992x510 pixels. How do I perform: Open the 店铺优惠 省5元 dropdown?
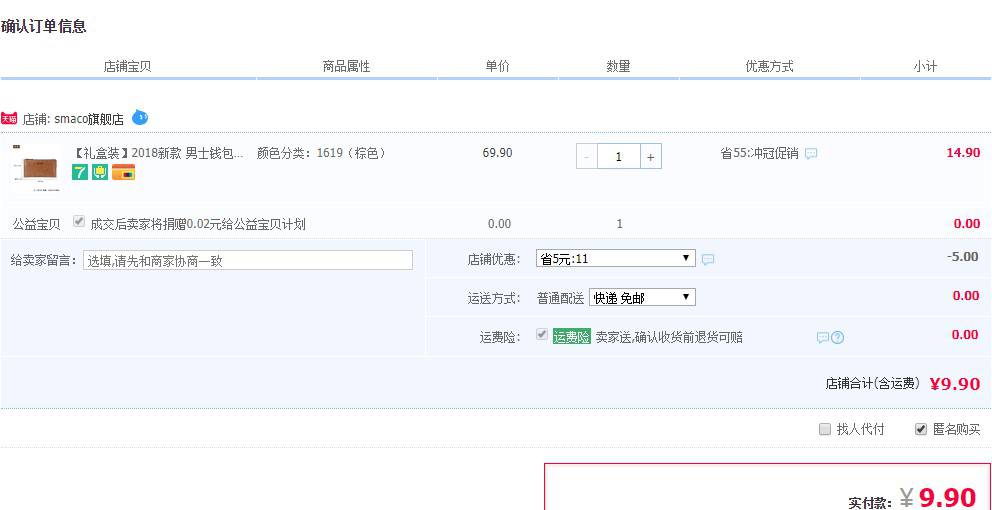pyautogui.click(x=616, y=258)
